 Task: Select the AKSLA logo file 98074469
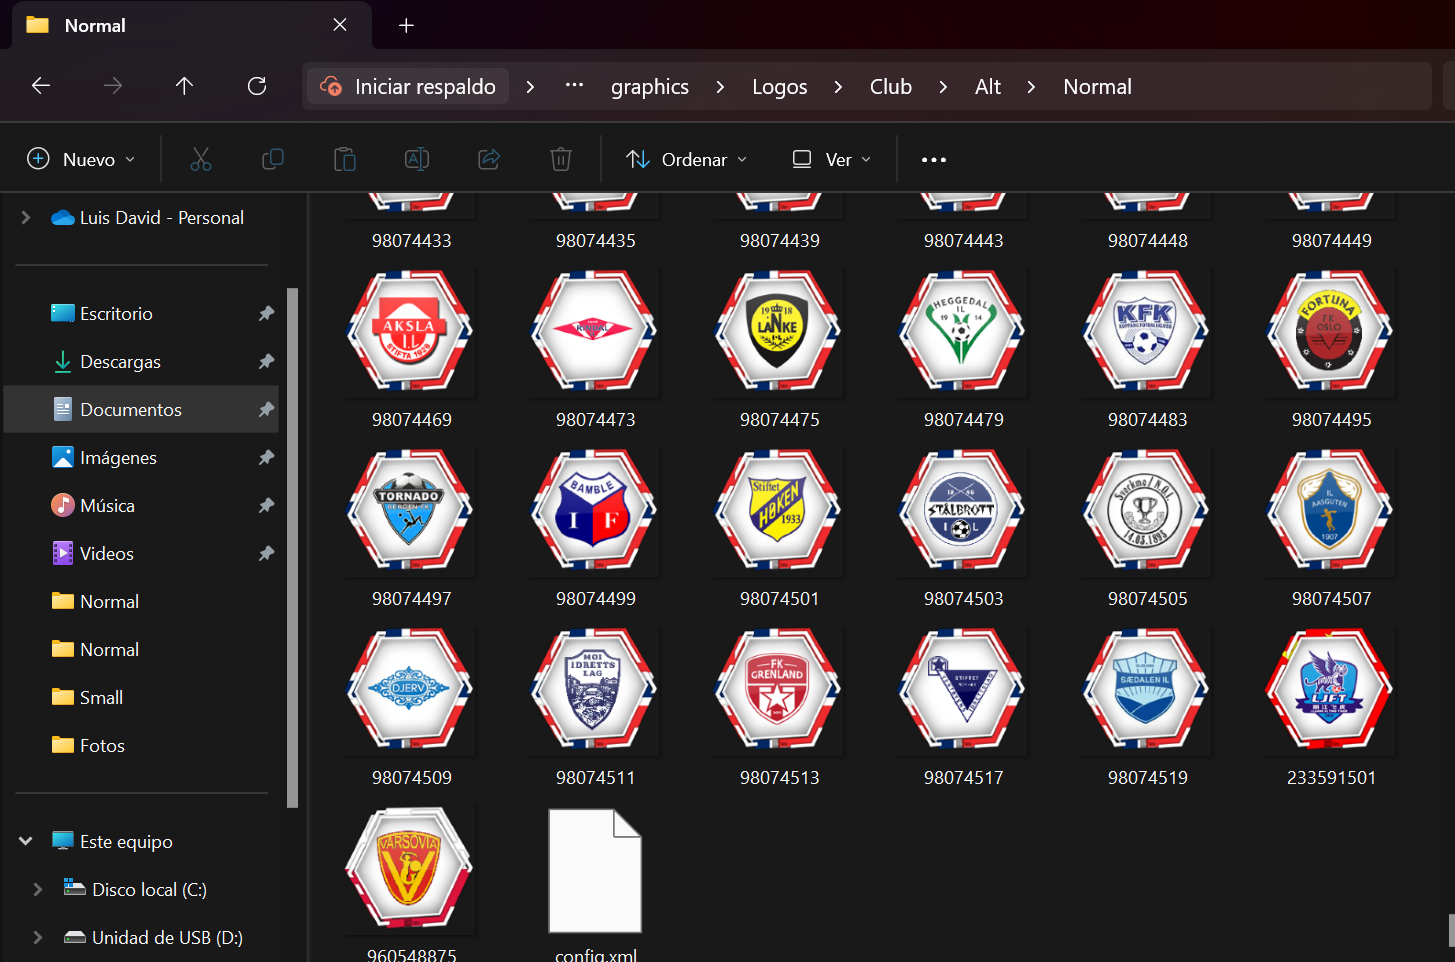point(410,331)
